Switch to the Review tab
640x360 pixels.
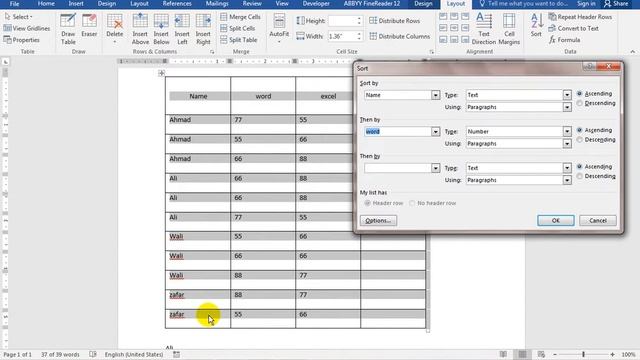pos(252,4)
